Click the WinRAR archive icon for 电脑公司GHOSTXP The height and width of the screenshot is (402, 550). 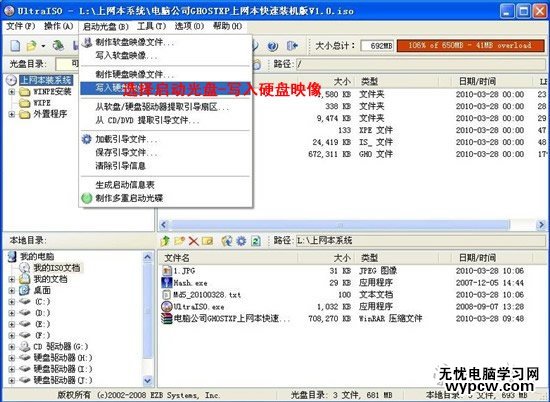pyautogui.click(x=167, y=318)
